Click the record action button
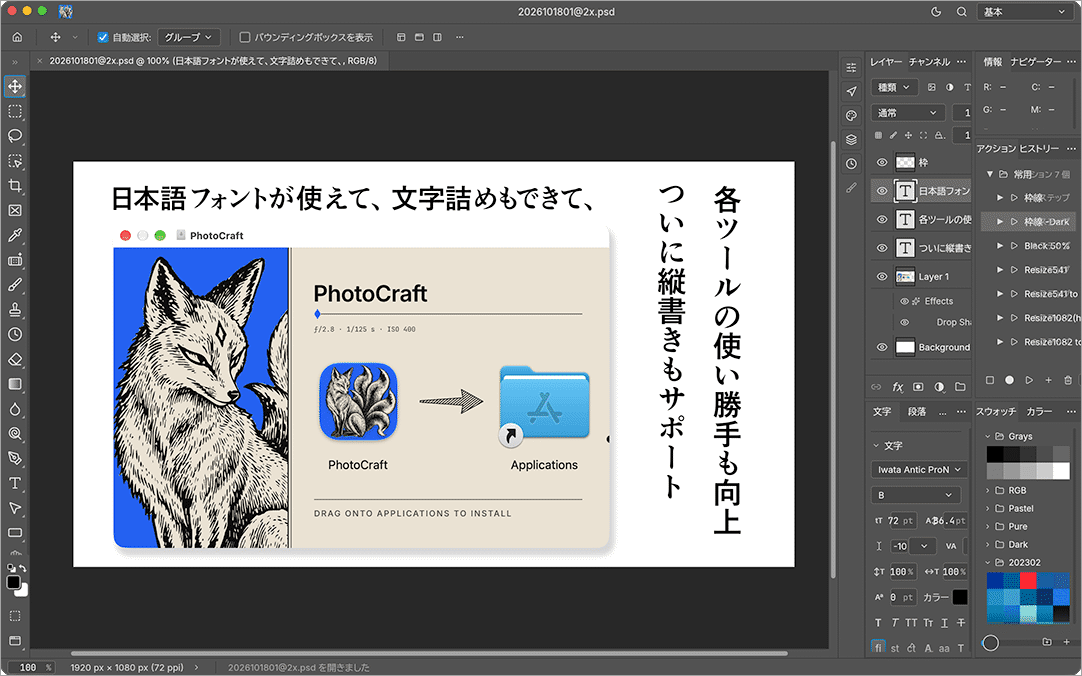The image size is (1082, 676). (x=1010, y=380)
